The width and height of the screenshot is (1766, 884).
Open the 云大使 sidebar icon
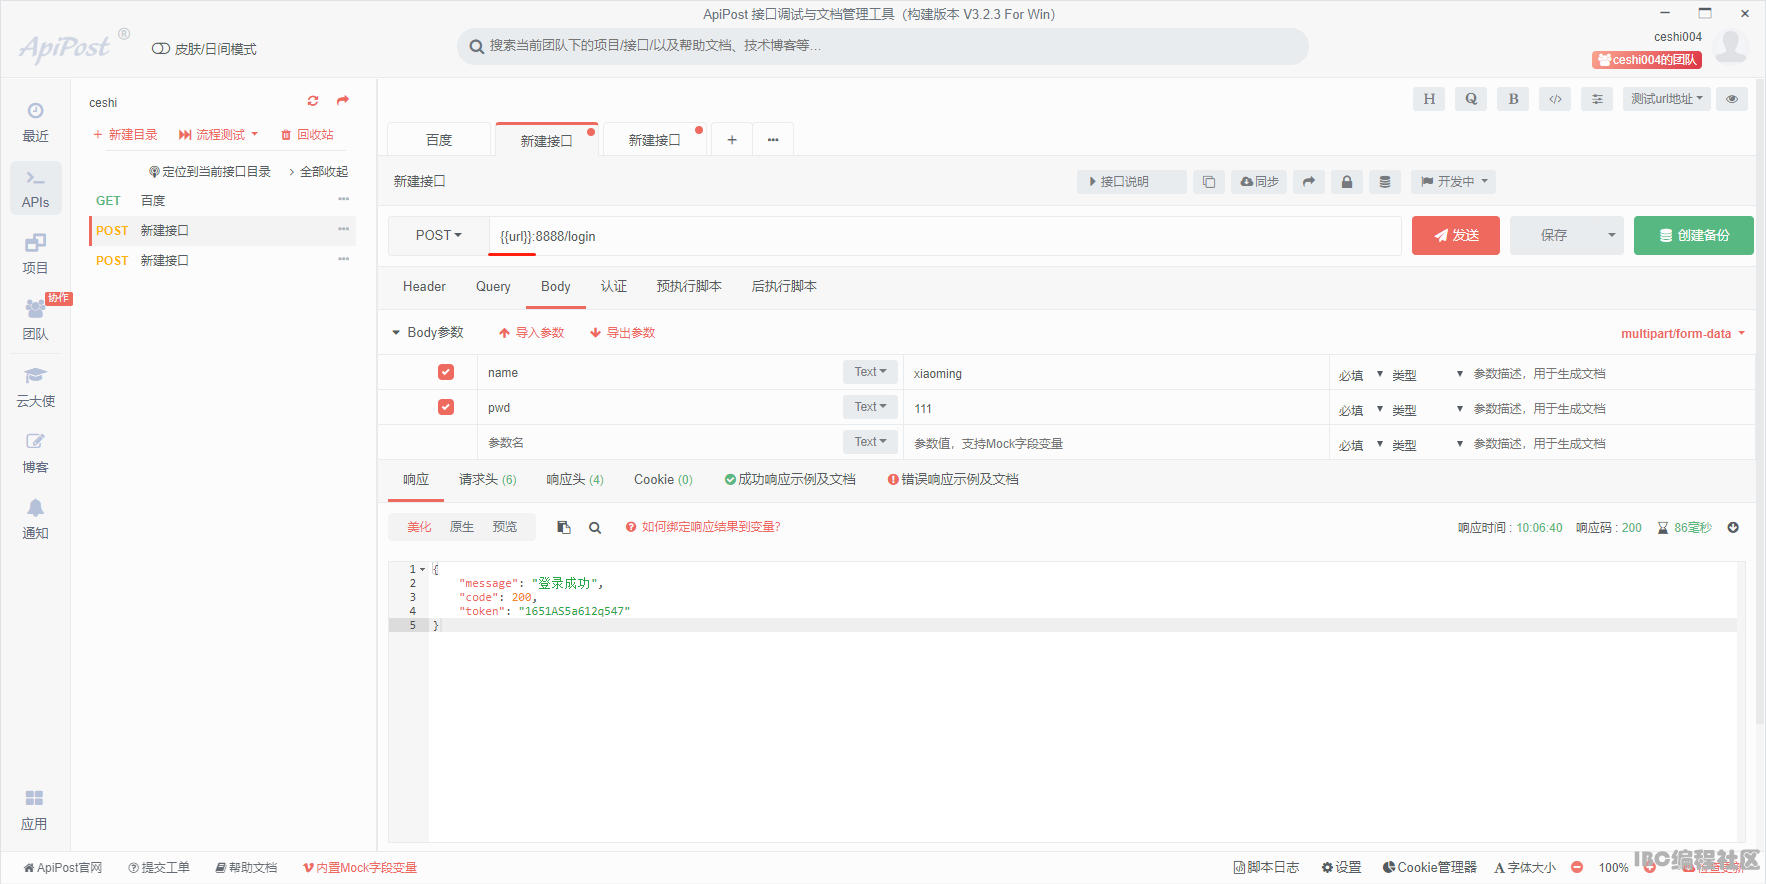35,387
